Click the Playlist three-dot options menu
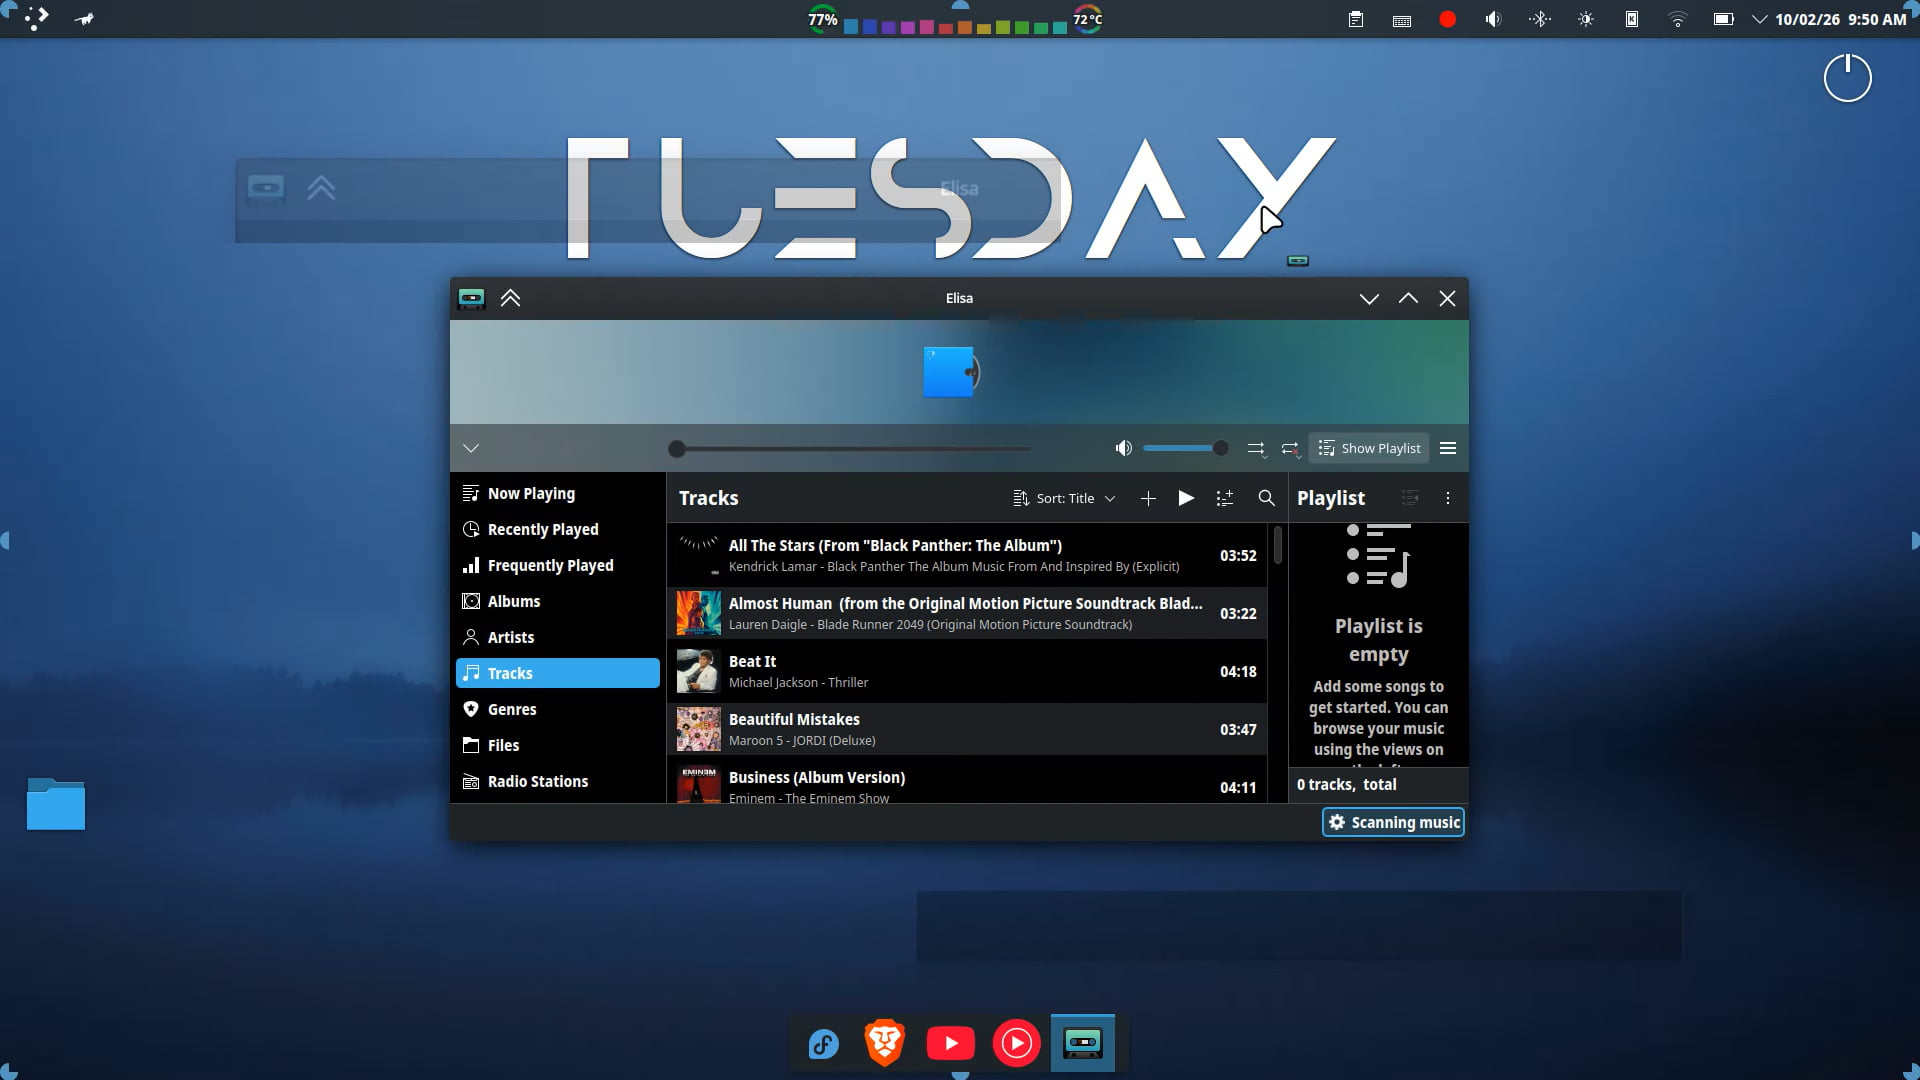Screen dimensions: 1920x1080 coord(1447,498)
